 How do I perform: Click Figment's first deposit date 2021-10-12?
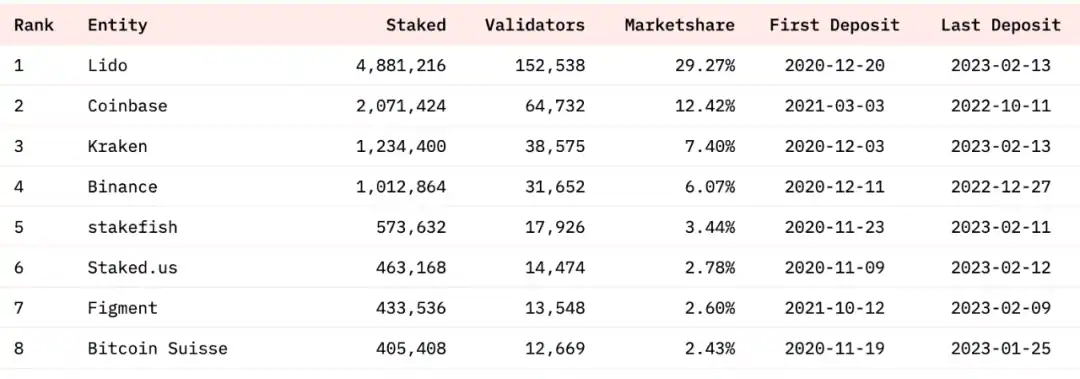834,308
